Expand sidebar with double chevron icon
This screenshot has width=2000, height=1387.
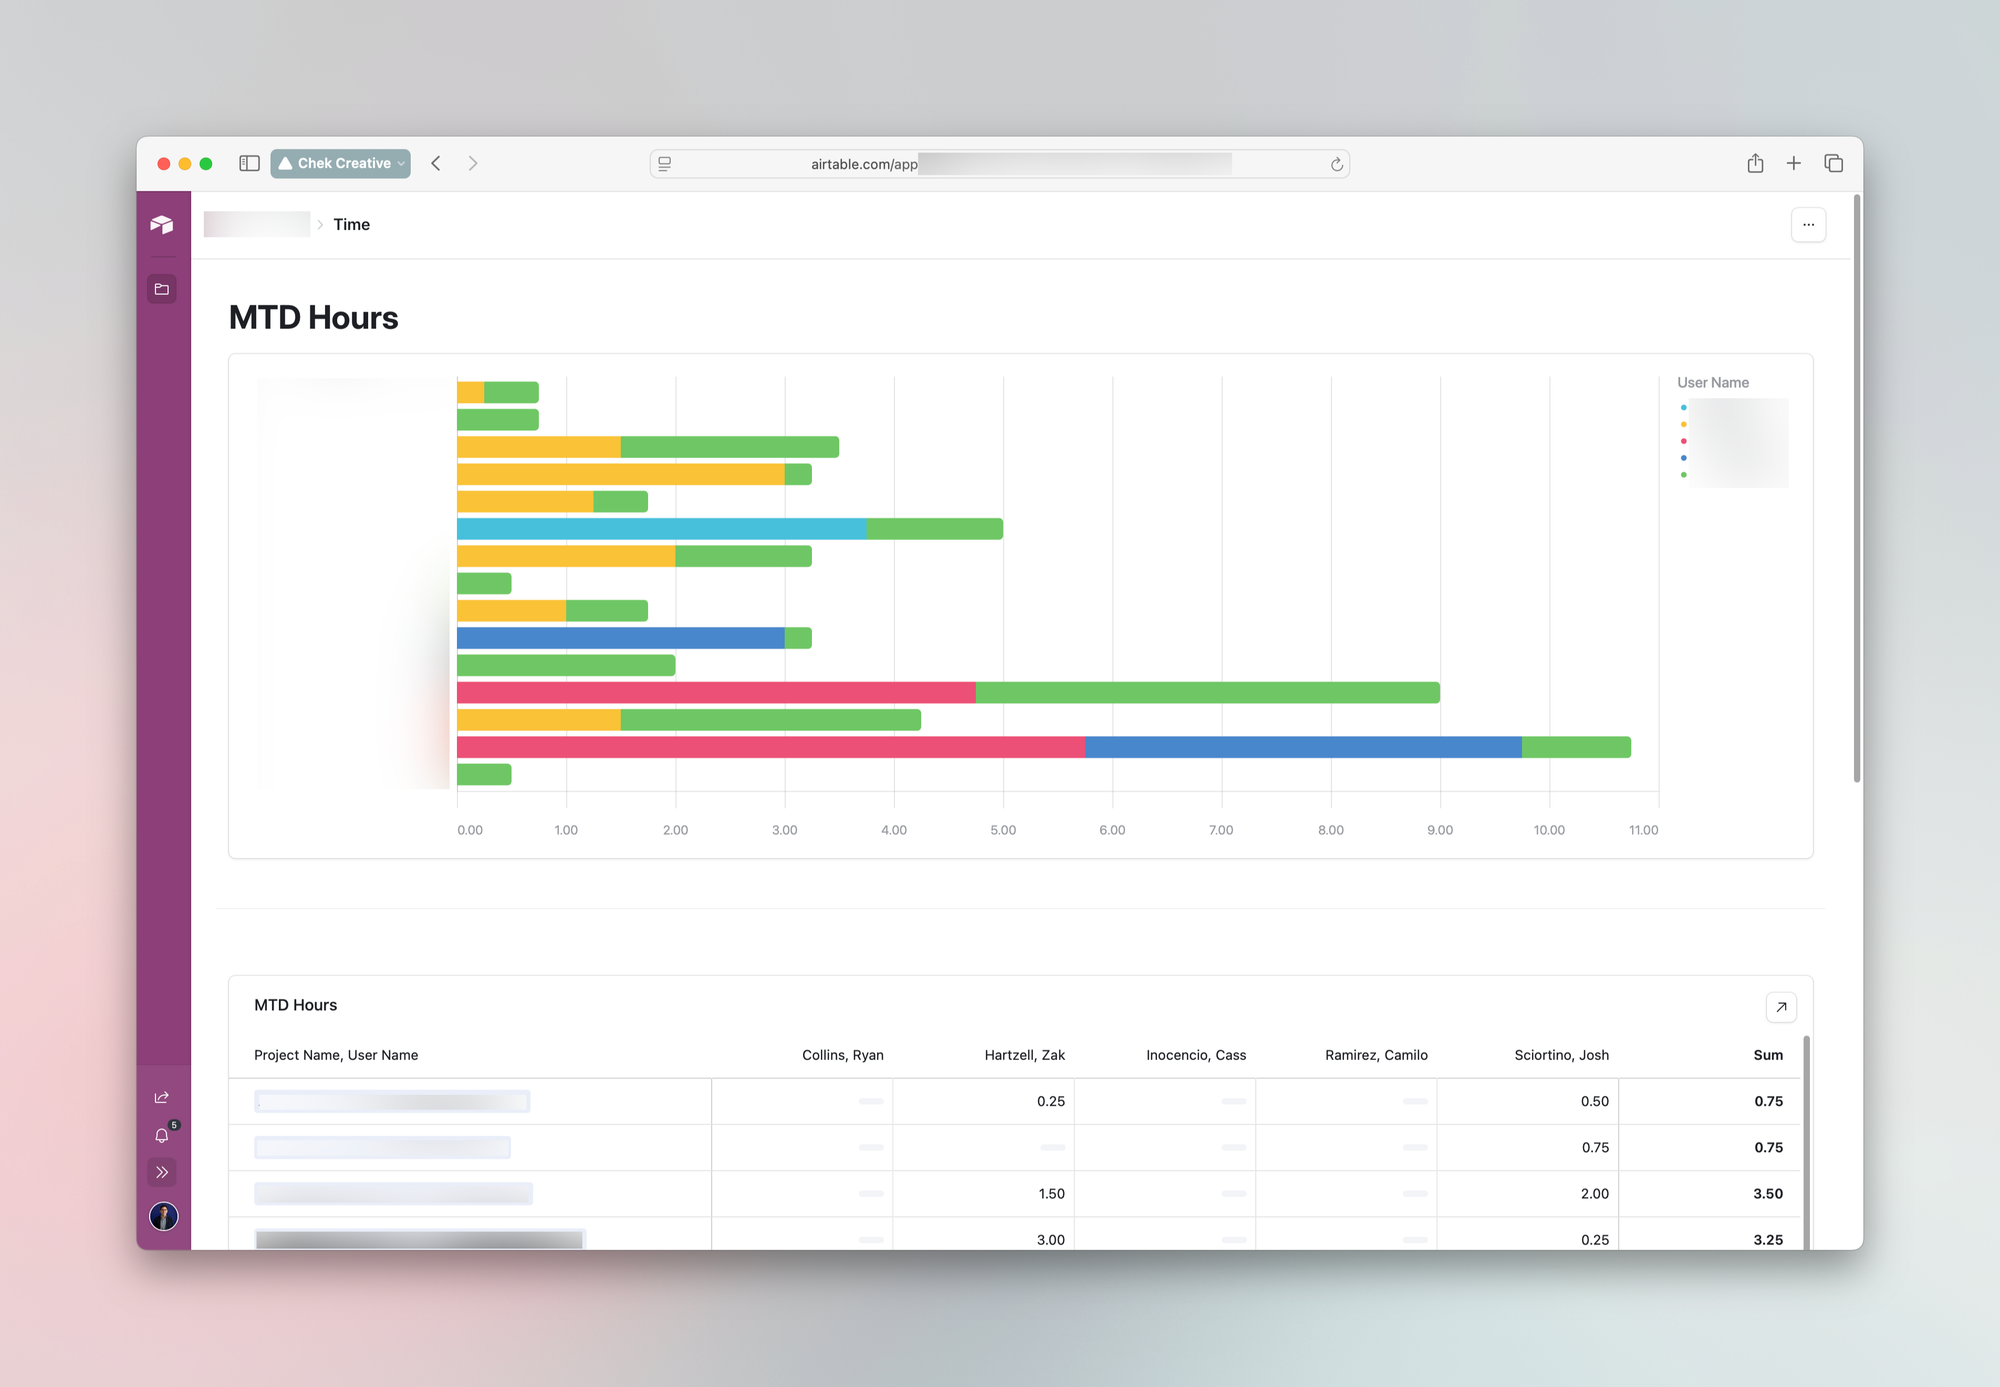point(162,1172)
